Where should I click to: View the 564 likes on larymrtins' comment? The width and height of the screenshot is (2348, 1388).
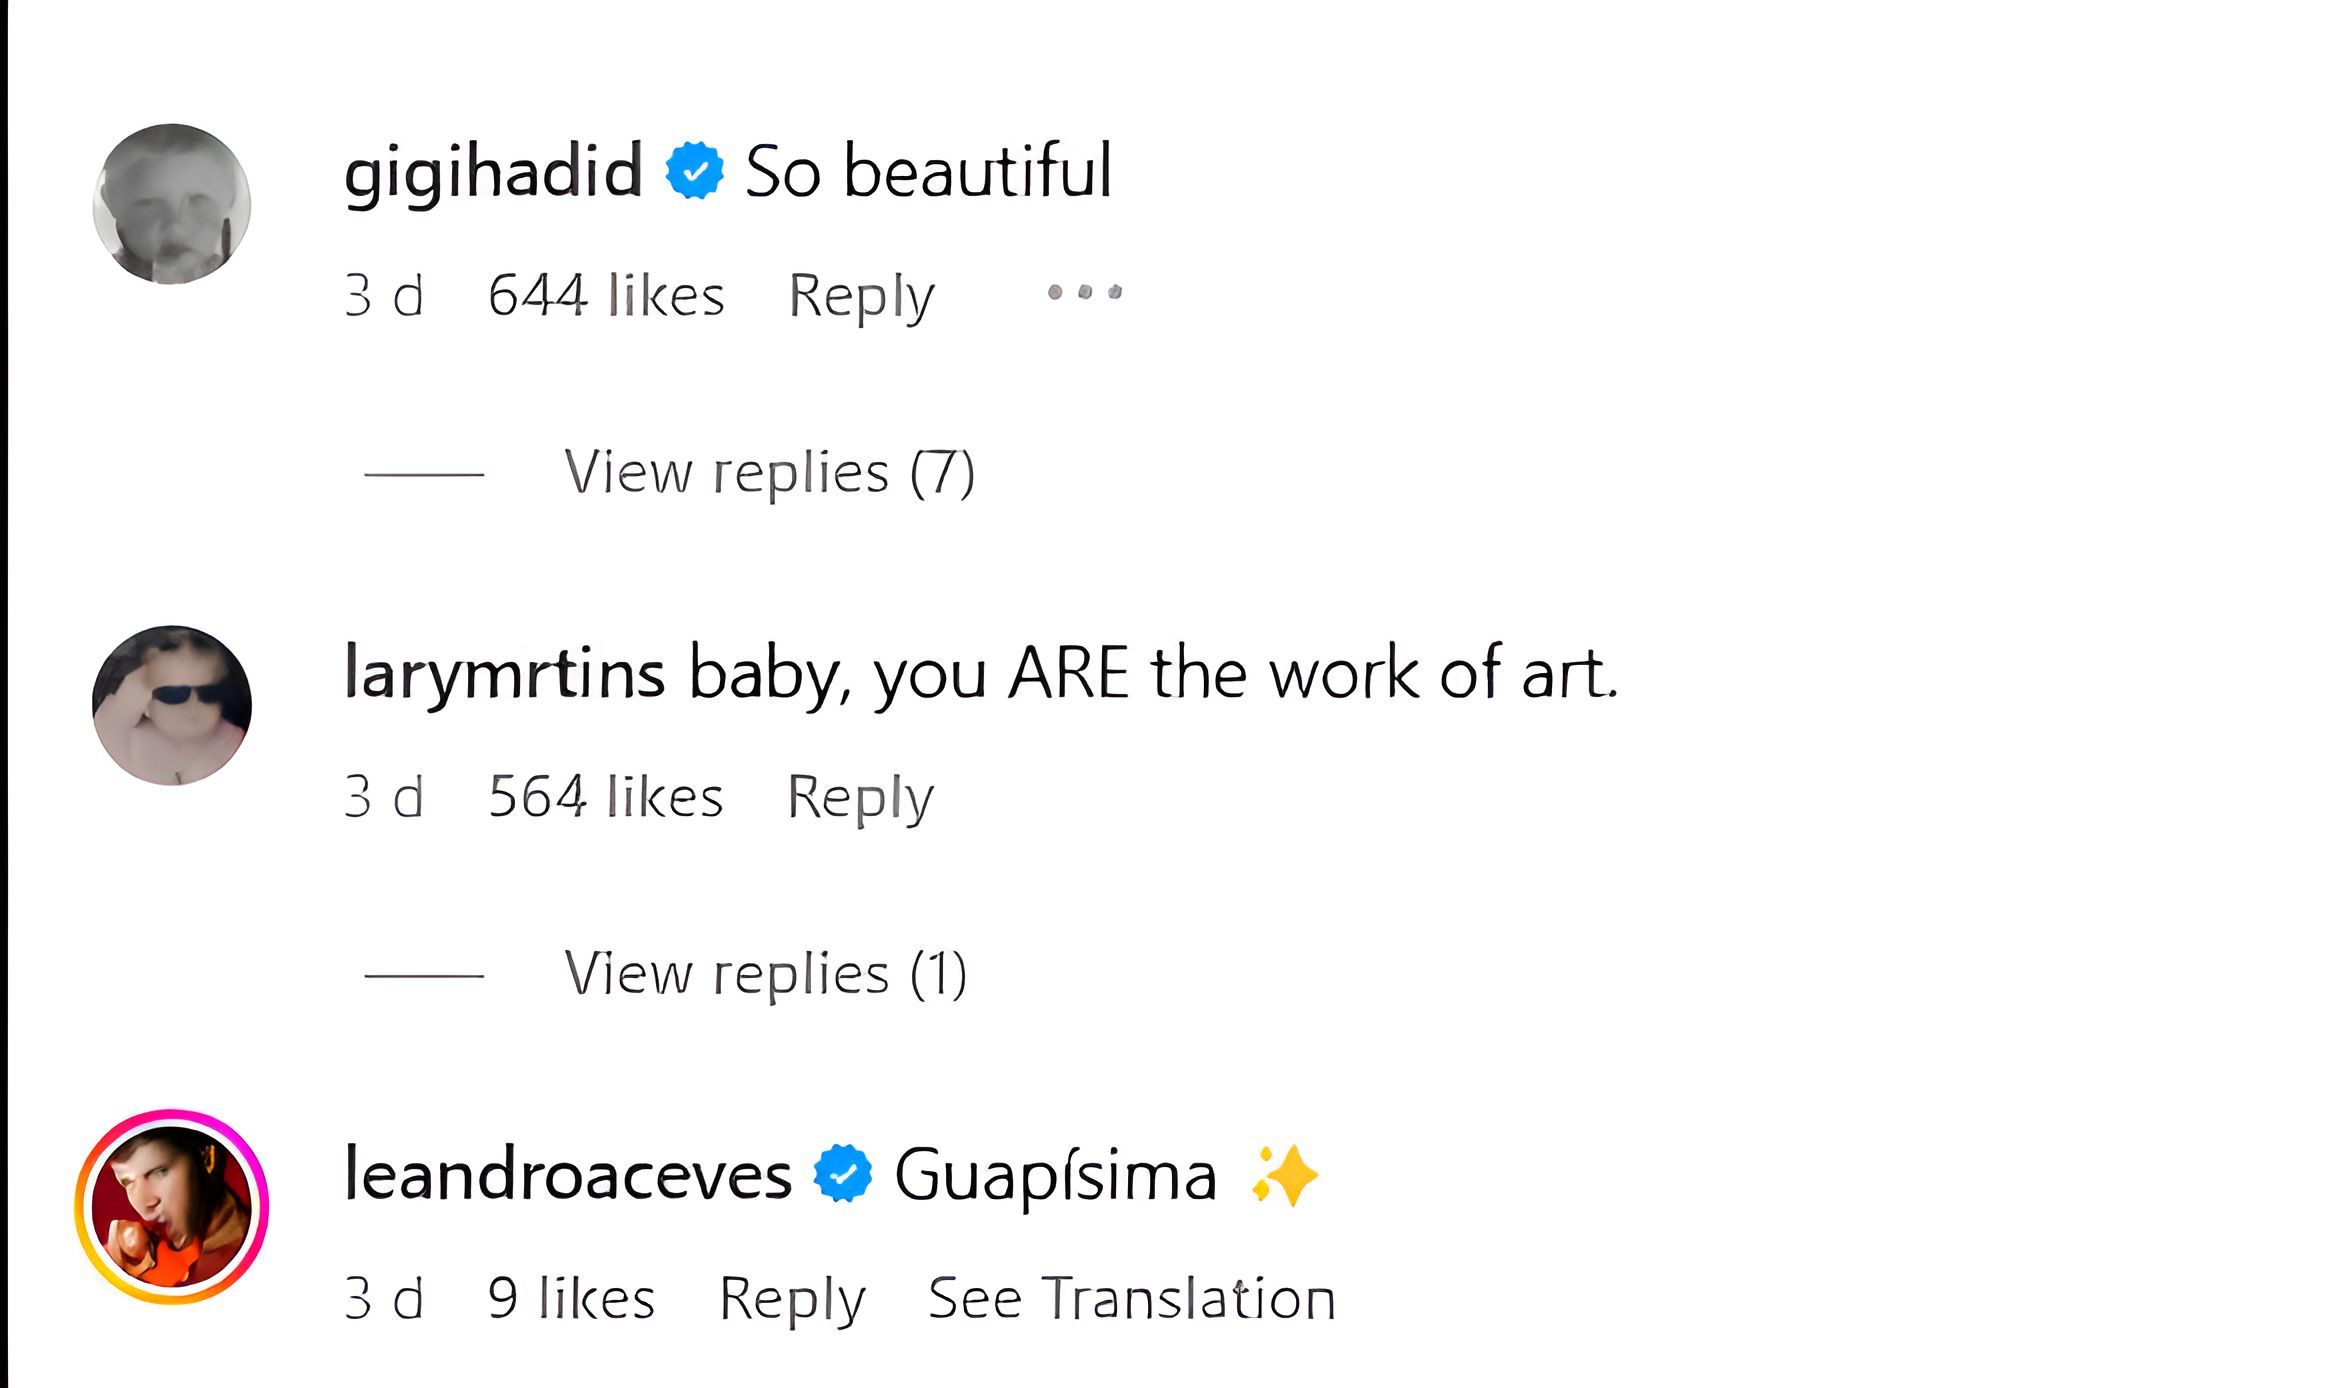(605, 798)
